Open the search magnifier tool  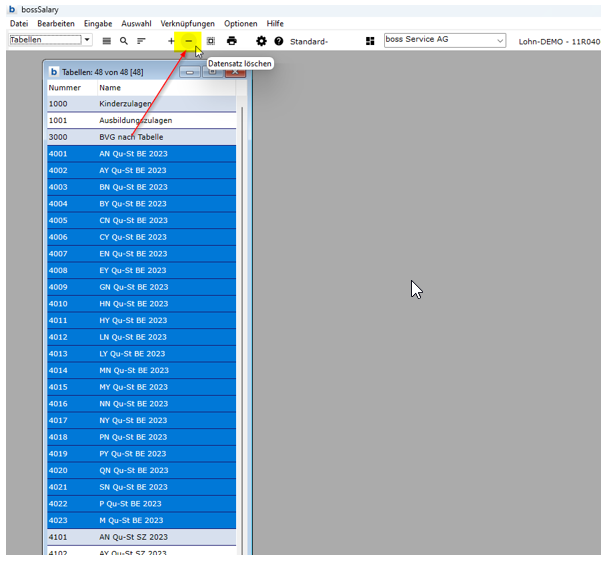(124, 41)
